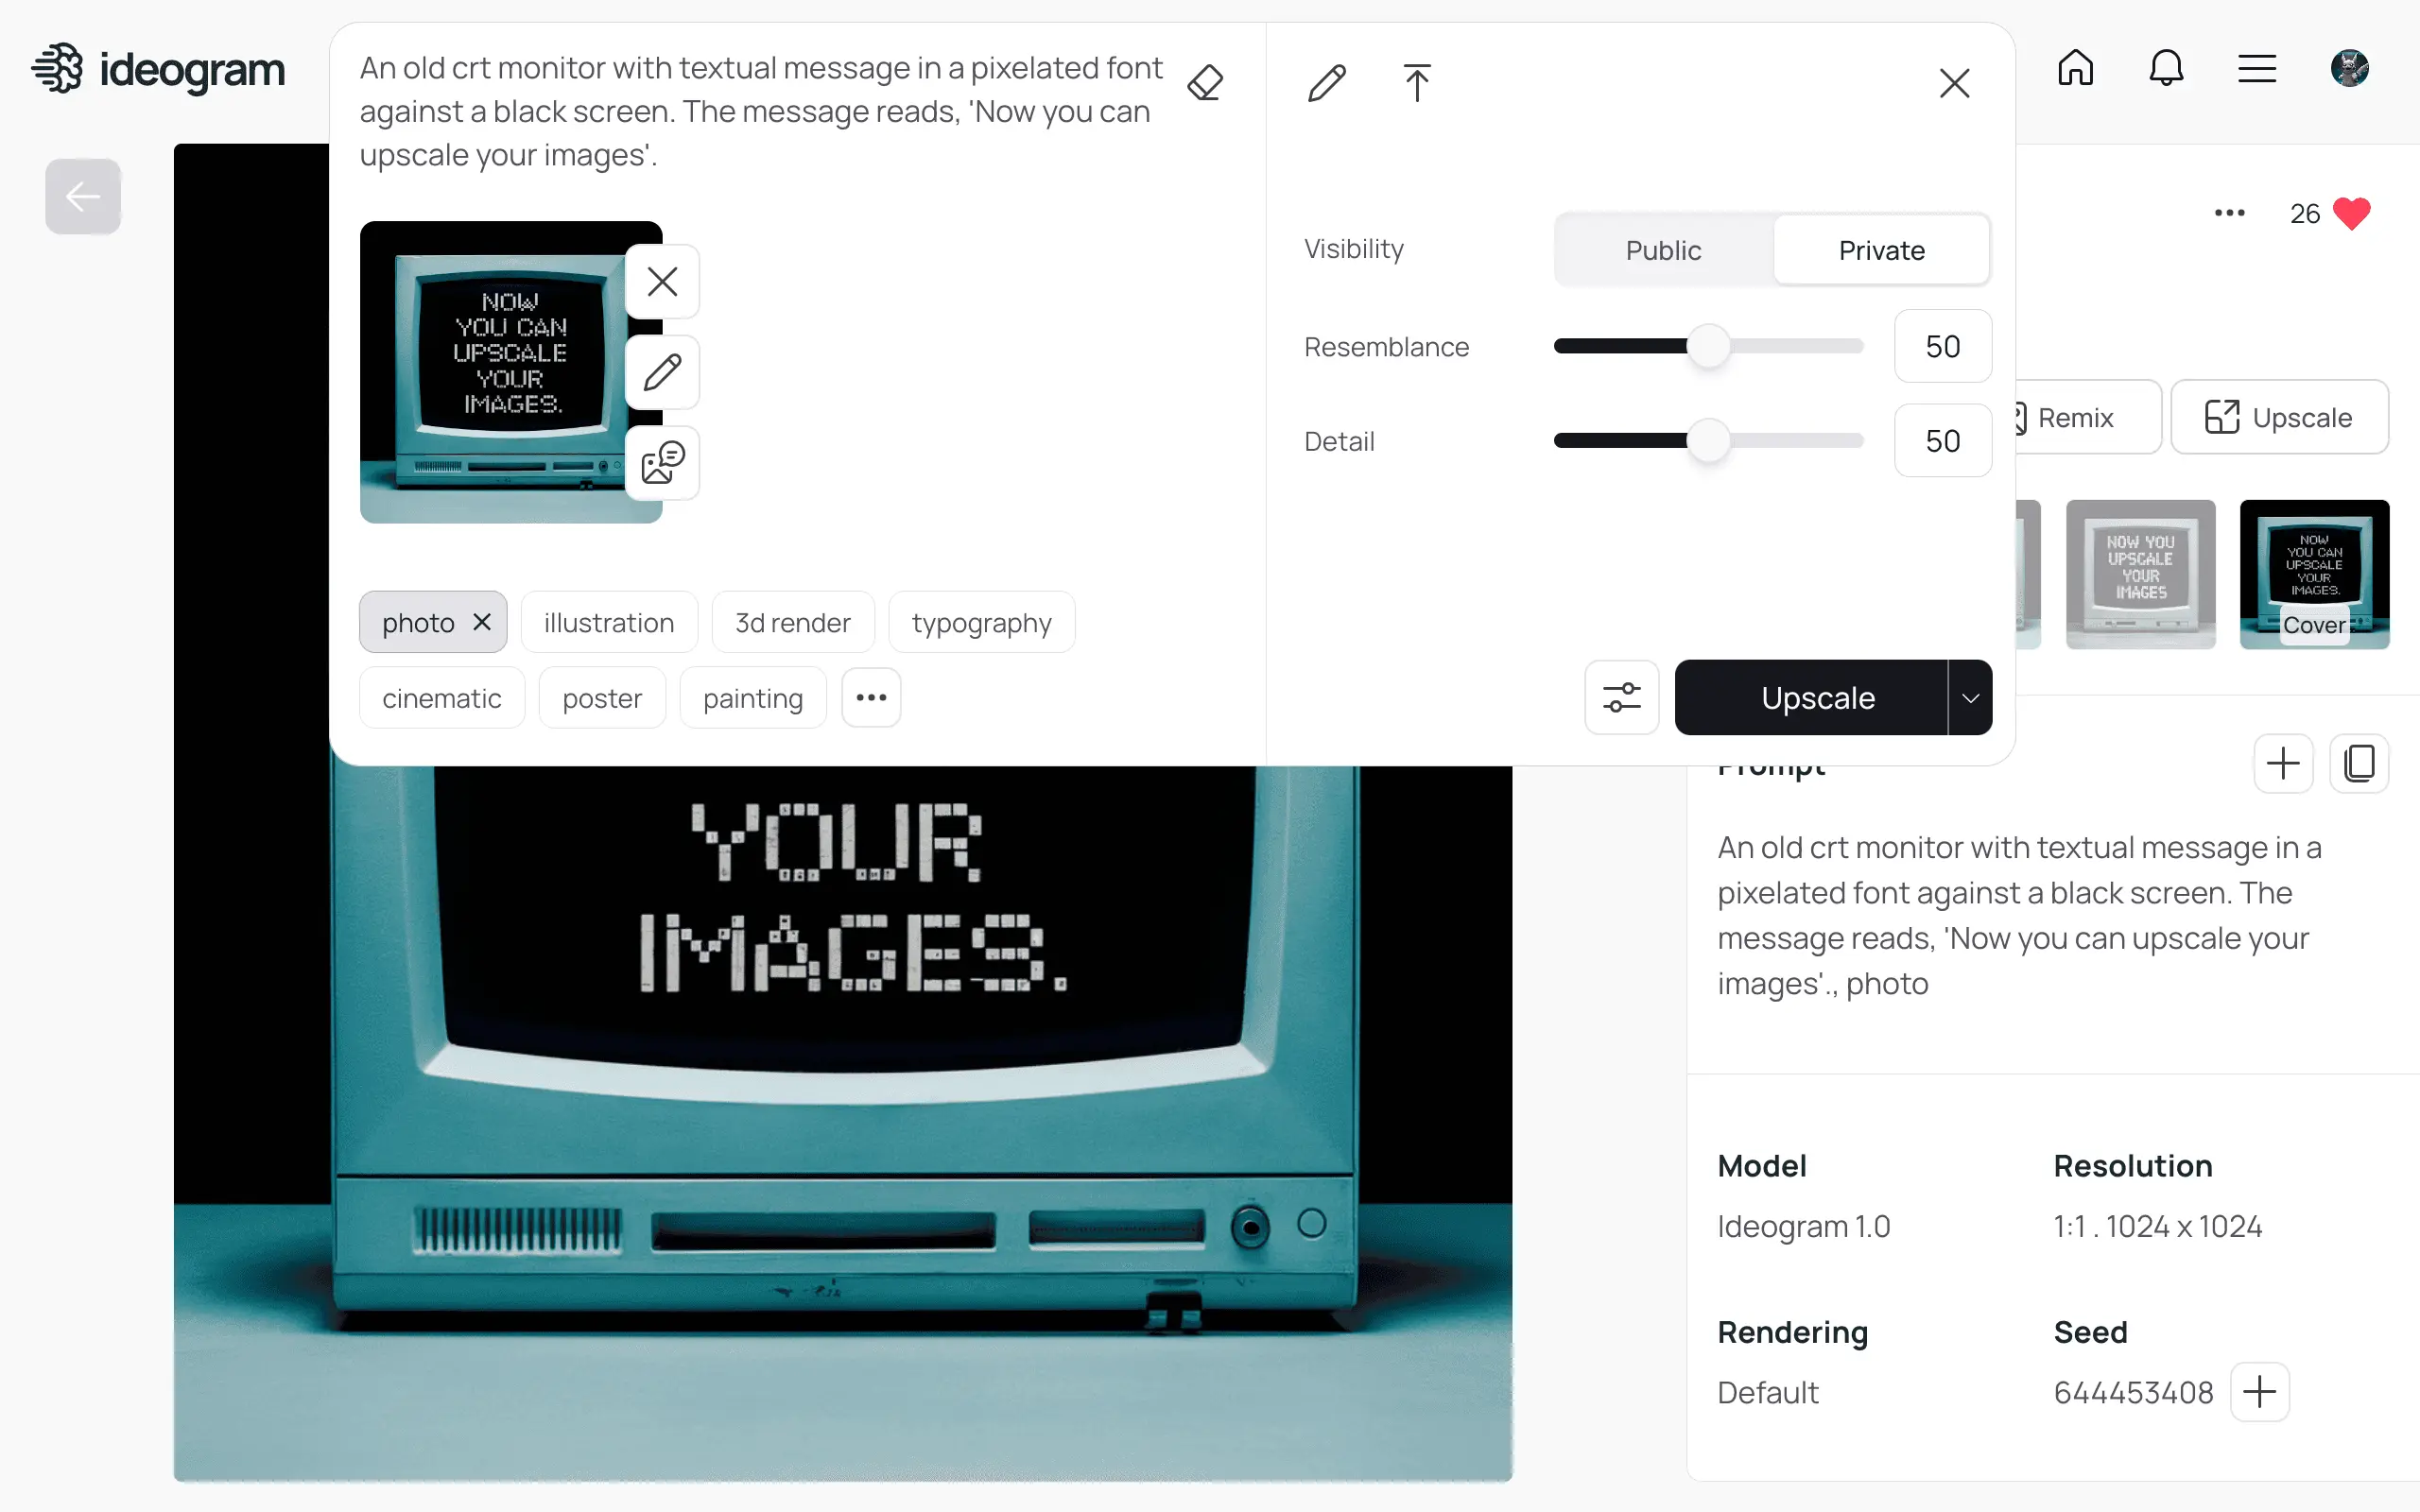Screen dimensions: 2420x1512
Task: Click the black Upscale button
Action: pyautogui.click(x=1811, y=697)
